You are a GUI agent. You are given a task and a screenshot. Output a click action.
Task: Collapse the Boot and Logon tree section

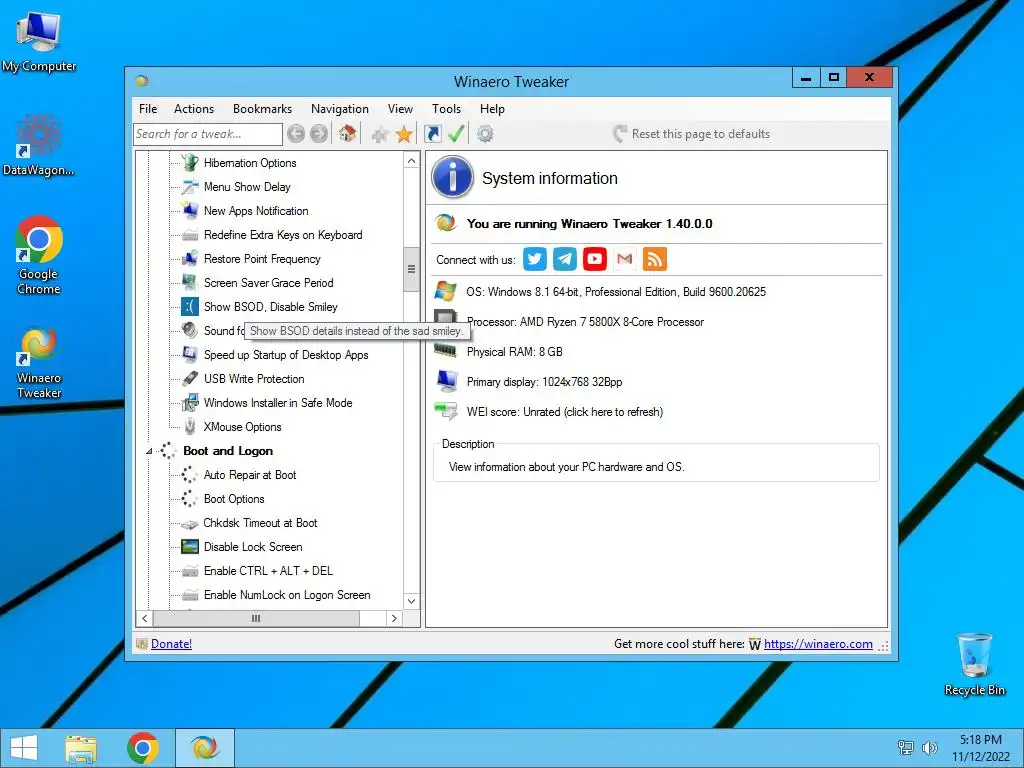coord(149,451)
